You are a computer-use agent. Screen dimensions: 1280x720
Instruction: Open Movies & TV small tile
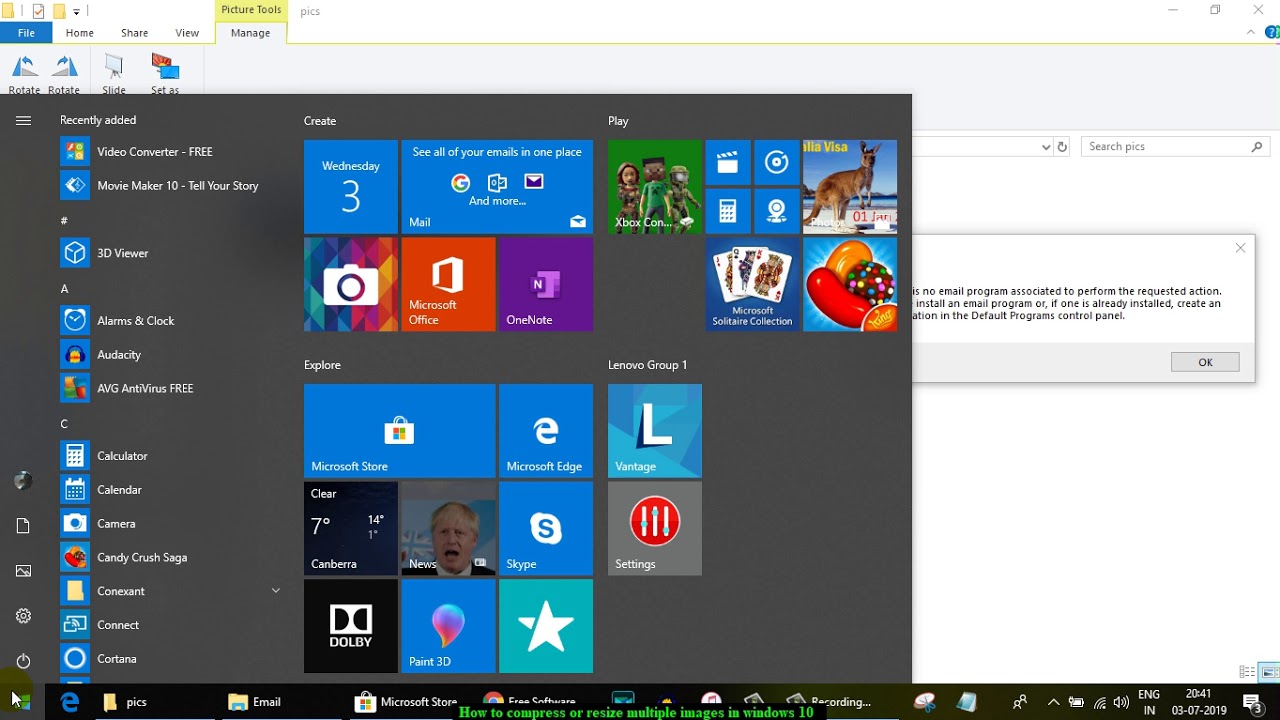point(728,162)
